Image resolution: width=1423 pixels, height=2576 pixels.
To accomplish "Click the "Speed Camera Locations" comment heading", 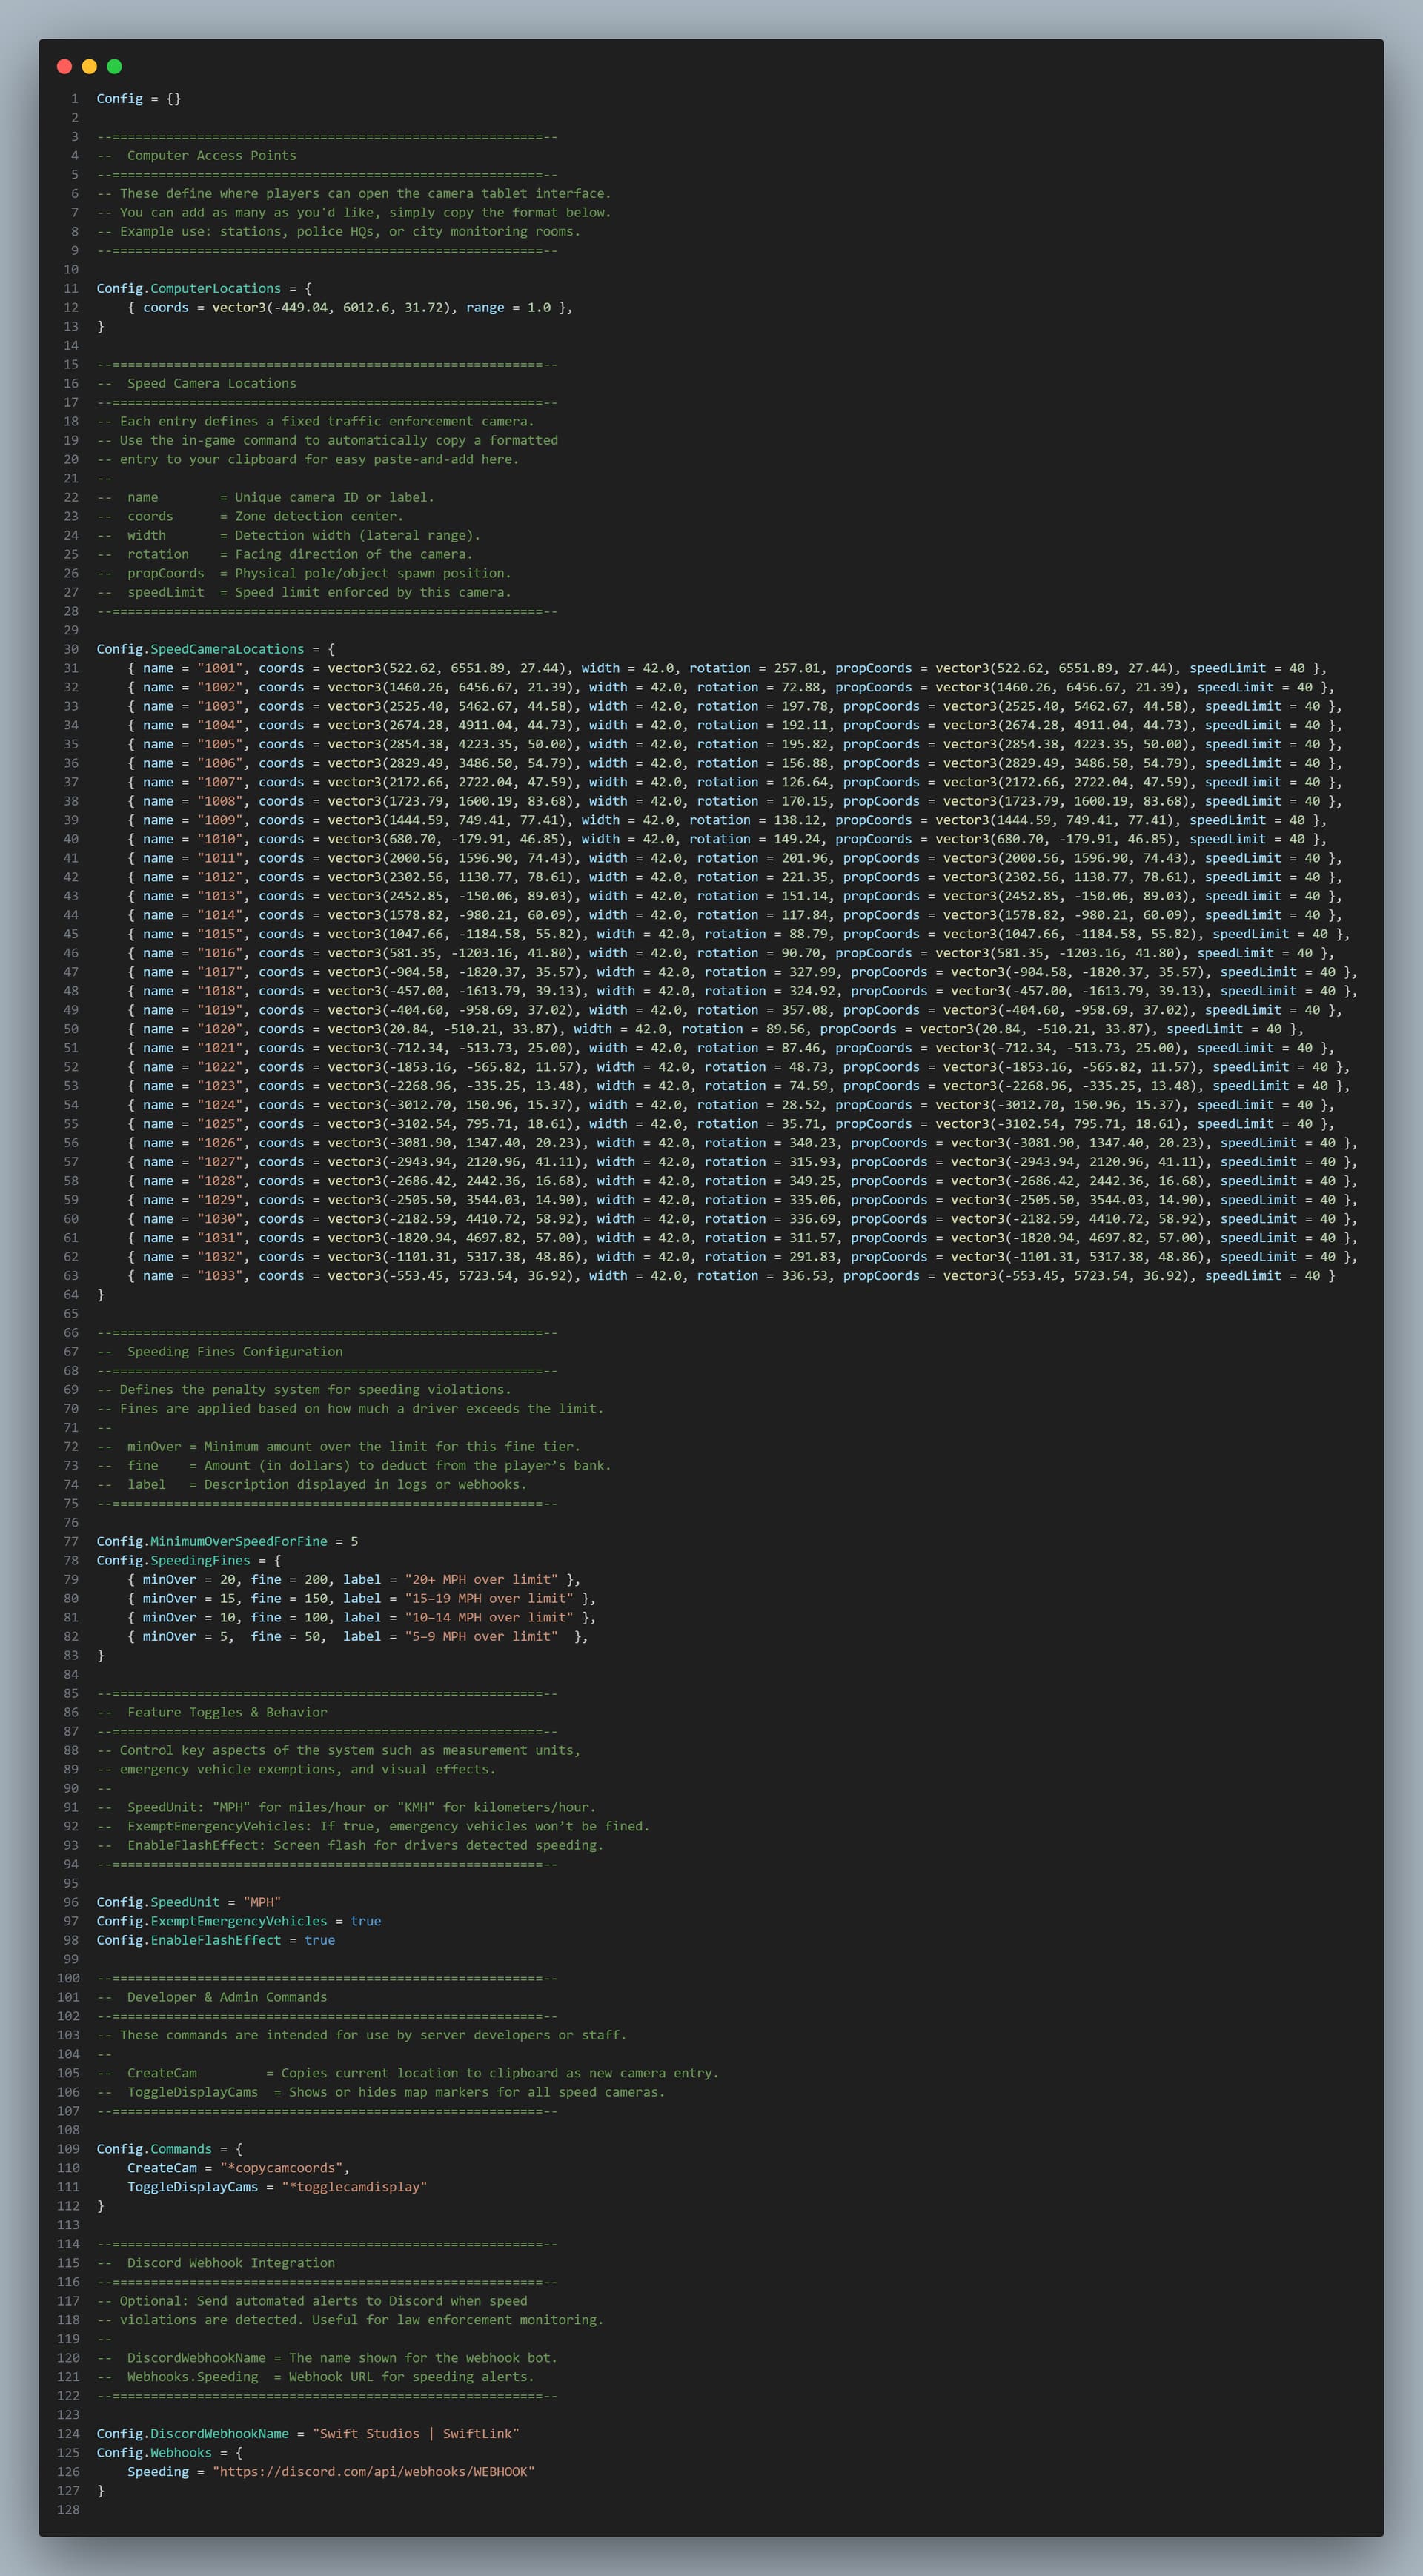I will (211, 383).
